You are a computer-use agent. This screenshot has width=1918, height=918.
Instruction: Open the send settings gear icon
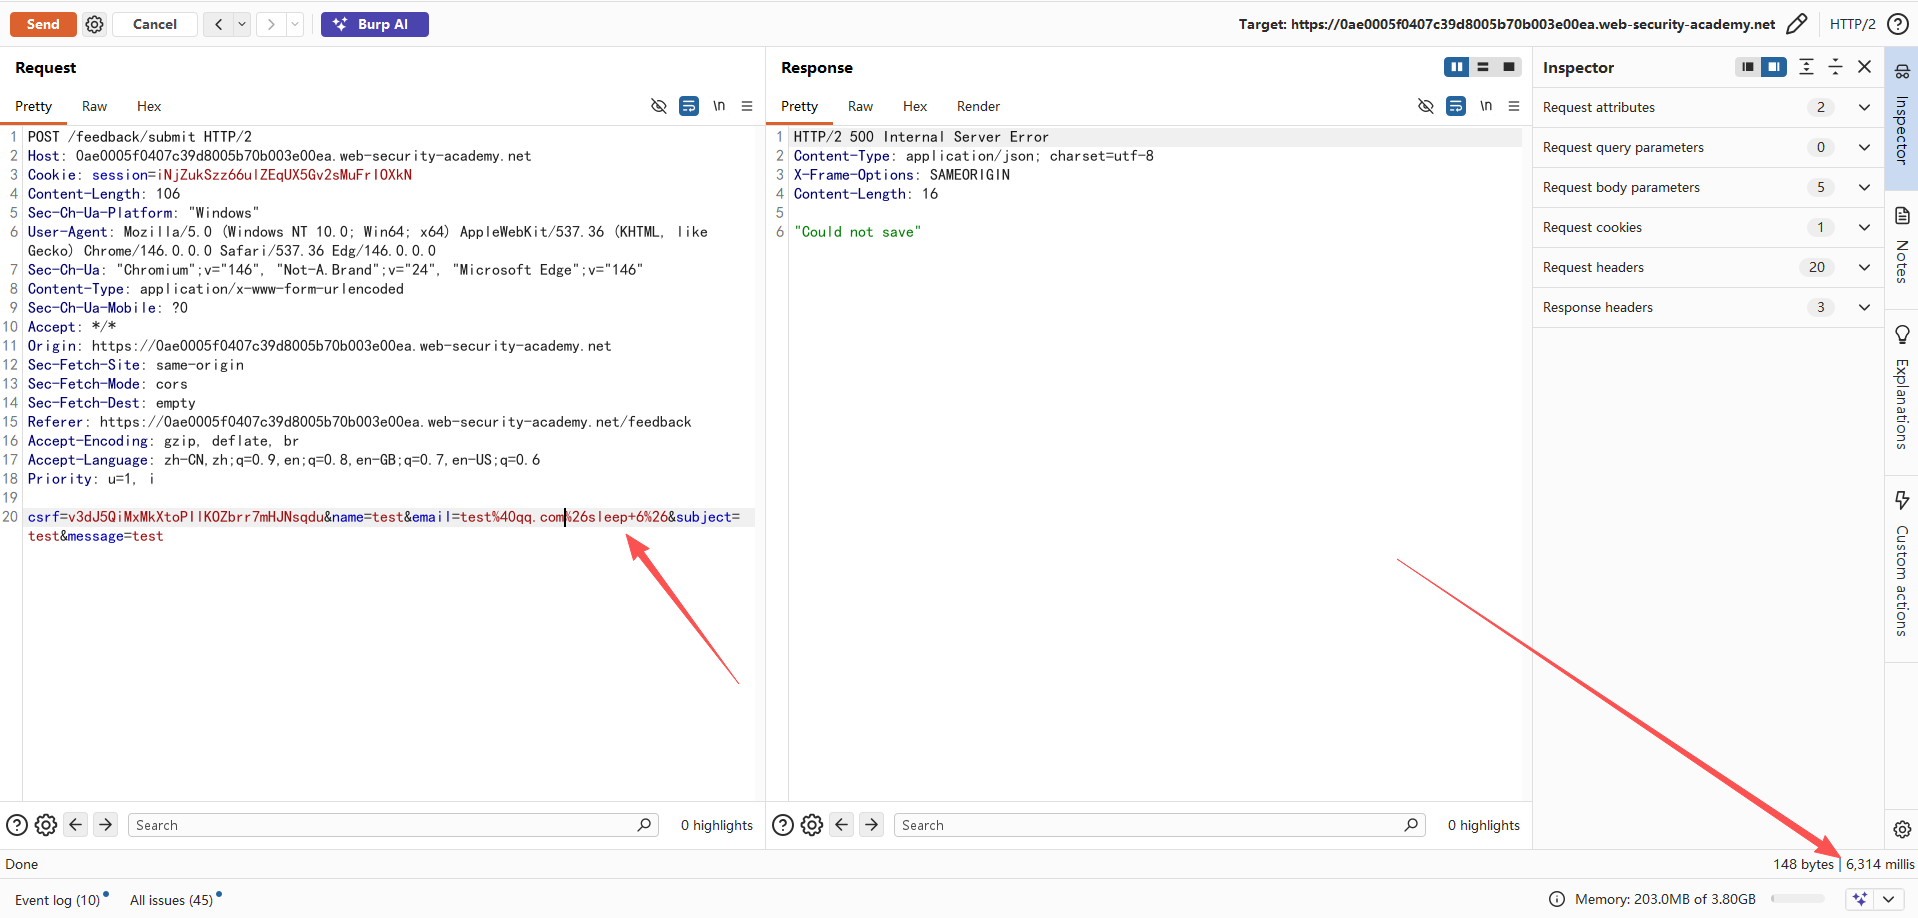click(94, 24)
